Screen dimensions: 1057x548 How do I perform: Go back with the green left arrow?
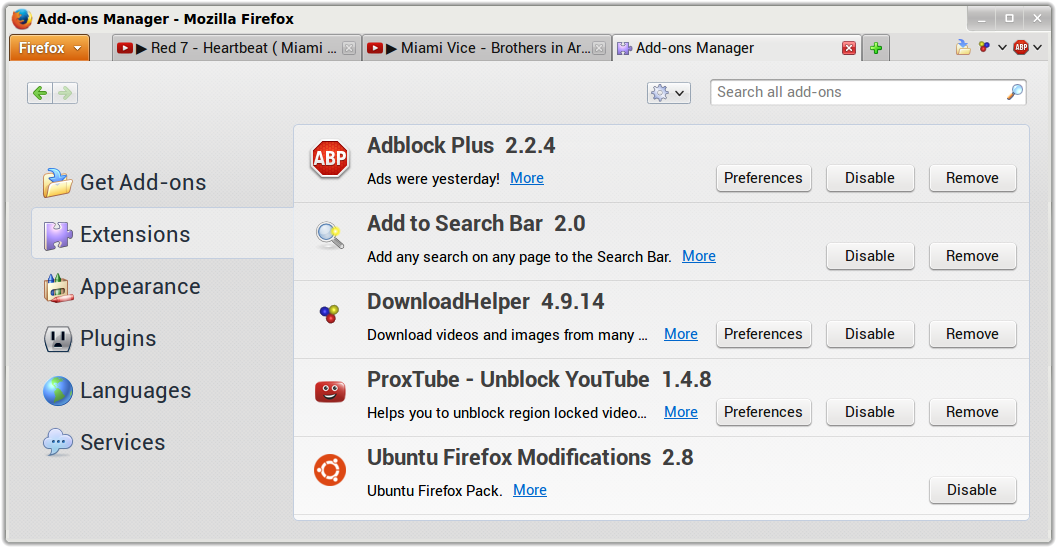pyautogui.click(x=40, y=93)
